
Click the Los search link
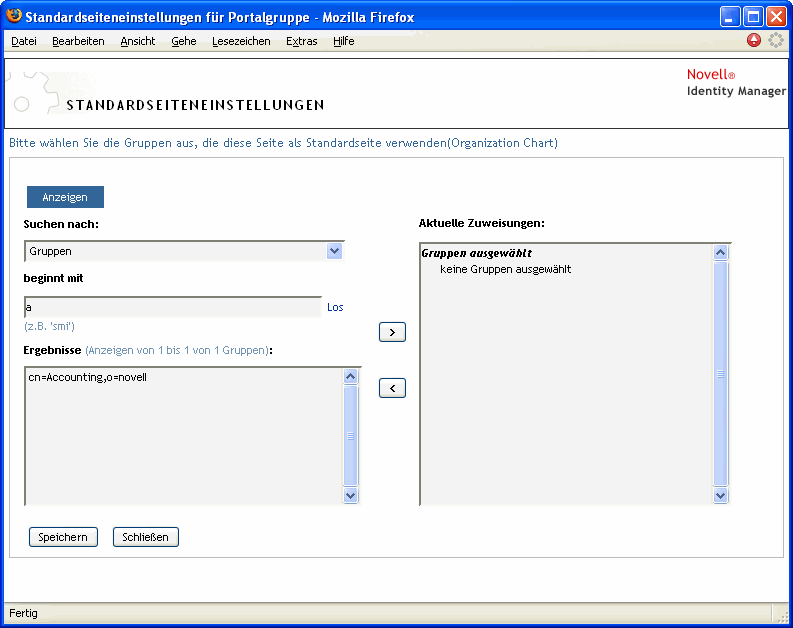coord(335,307)
